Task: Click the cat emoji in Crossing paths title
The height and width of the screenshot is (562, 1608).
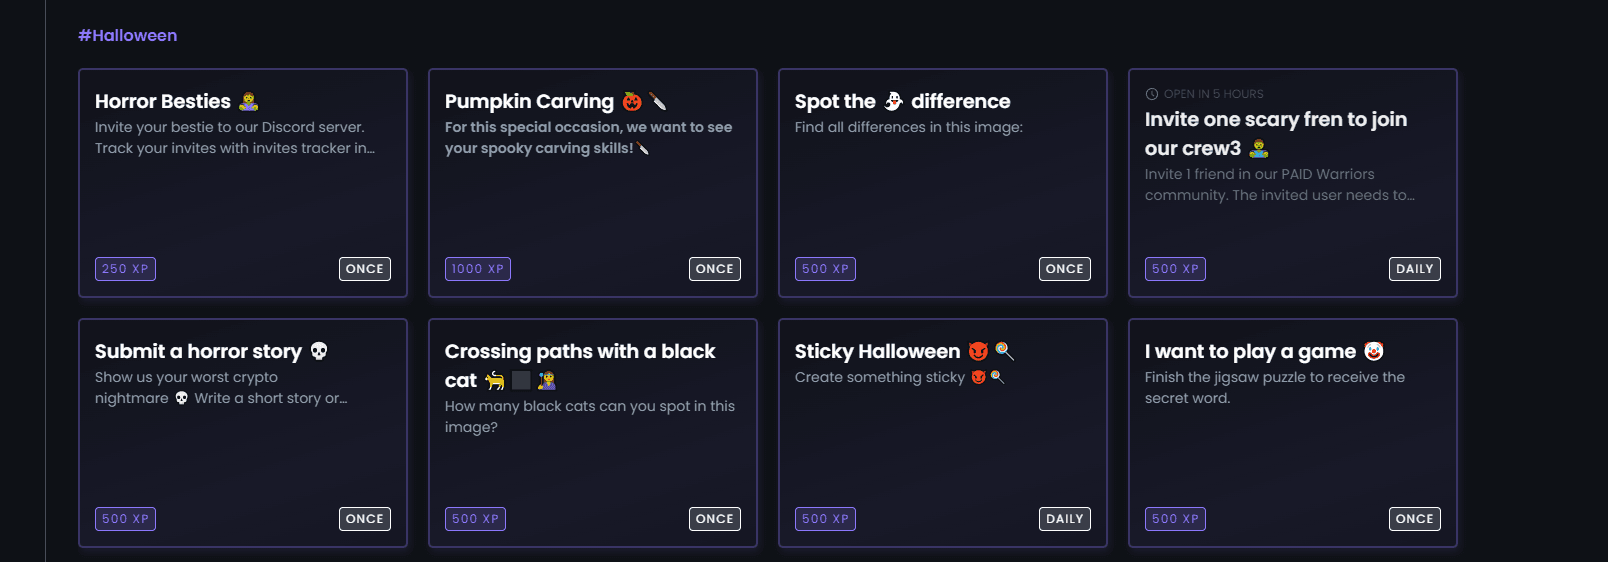Action: click(x=494, y=380)
